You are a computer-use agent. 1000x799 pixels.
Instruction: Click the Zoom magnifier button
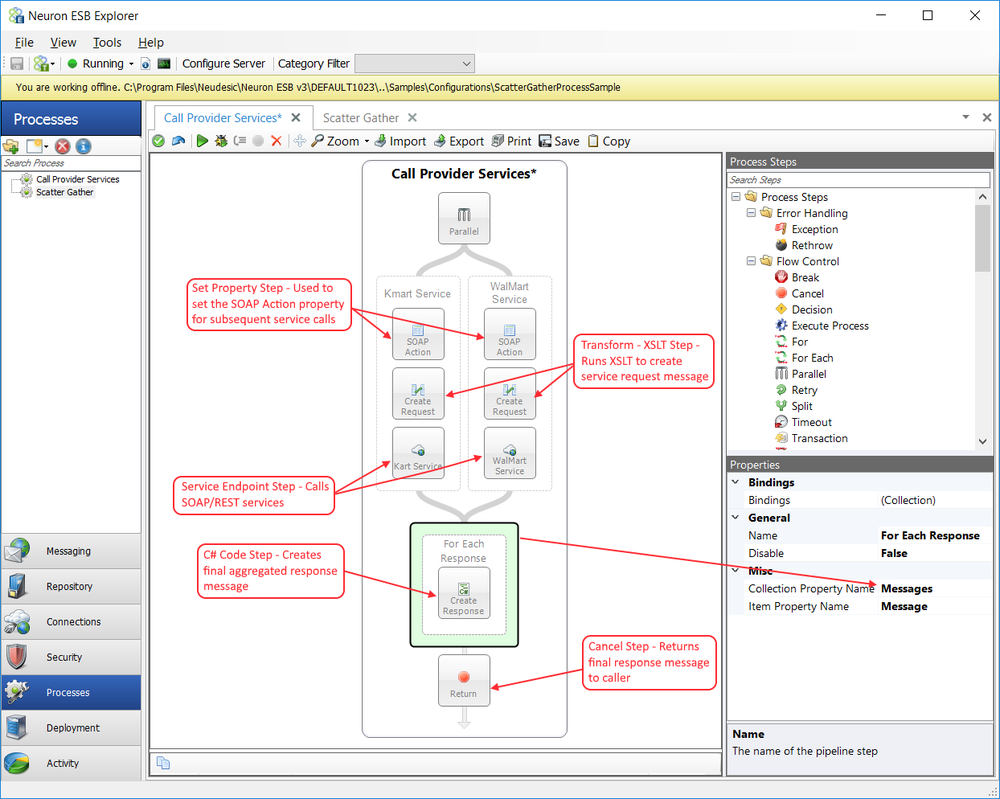(335, 141)
